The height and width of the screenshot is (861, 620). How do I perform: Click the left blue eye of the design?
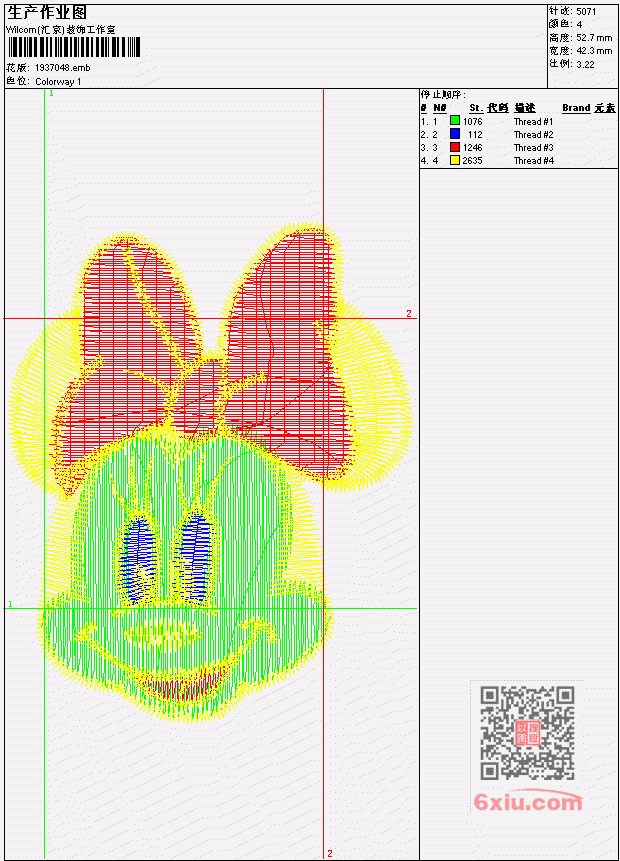click(x=136, y=559)
